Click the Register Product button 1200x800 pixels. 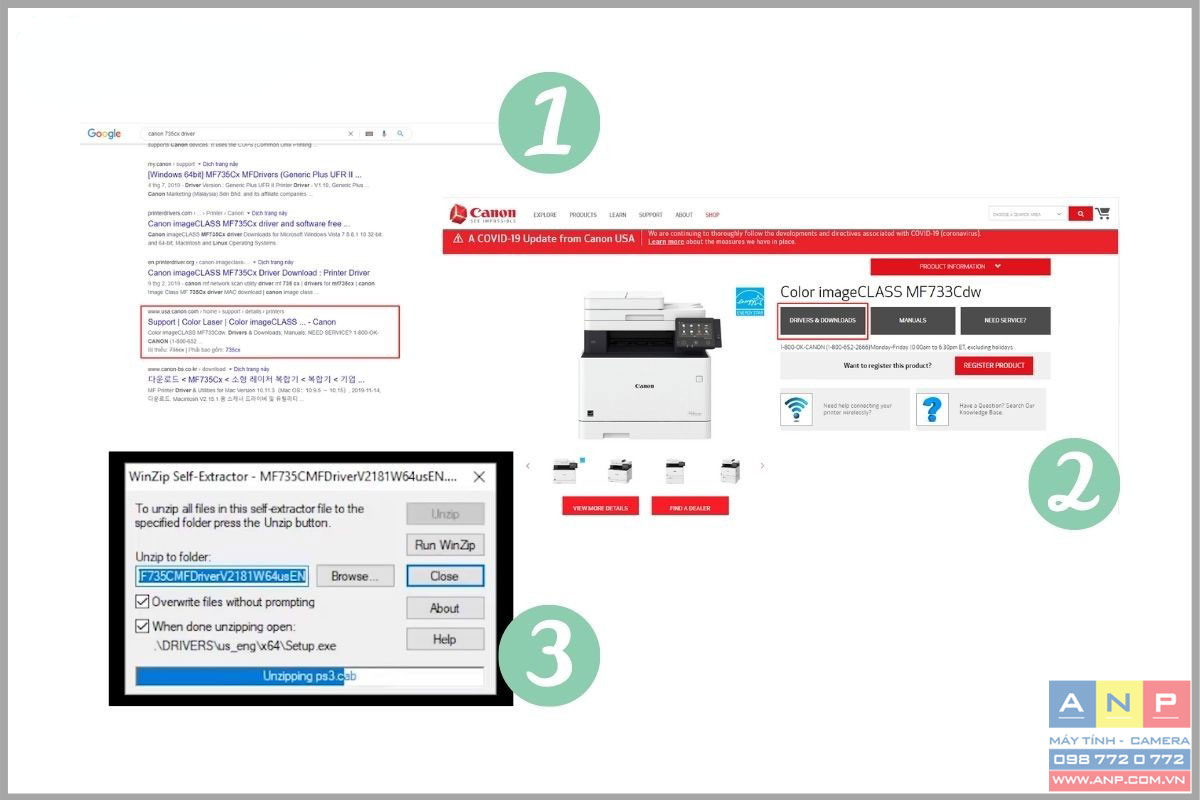pos(994,366)
